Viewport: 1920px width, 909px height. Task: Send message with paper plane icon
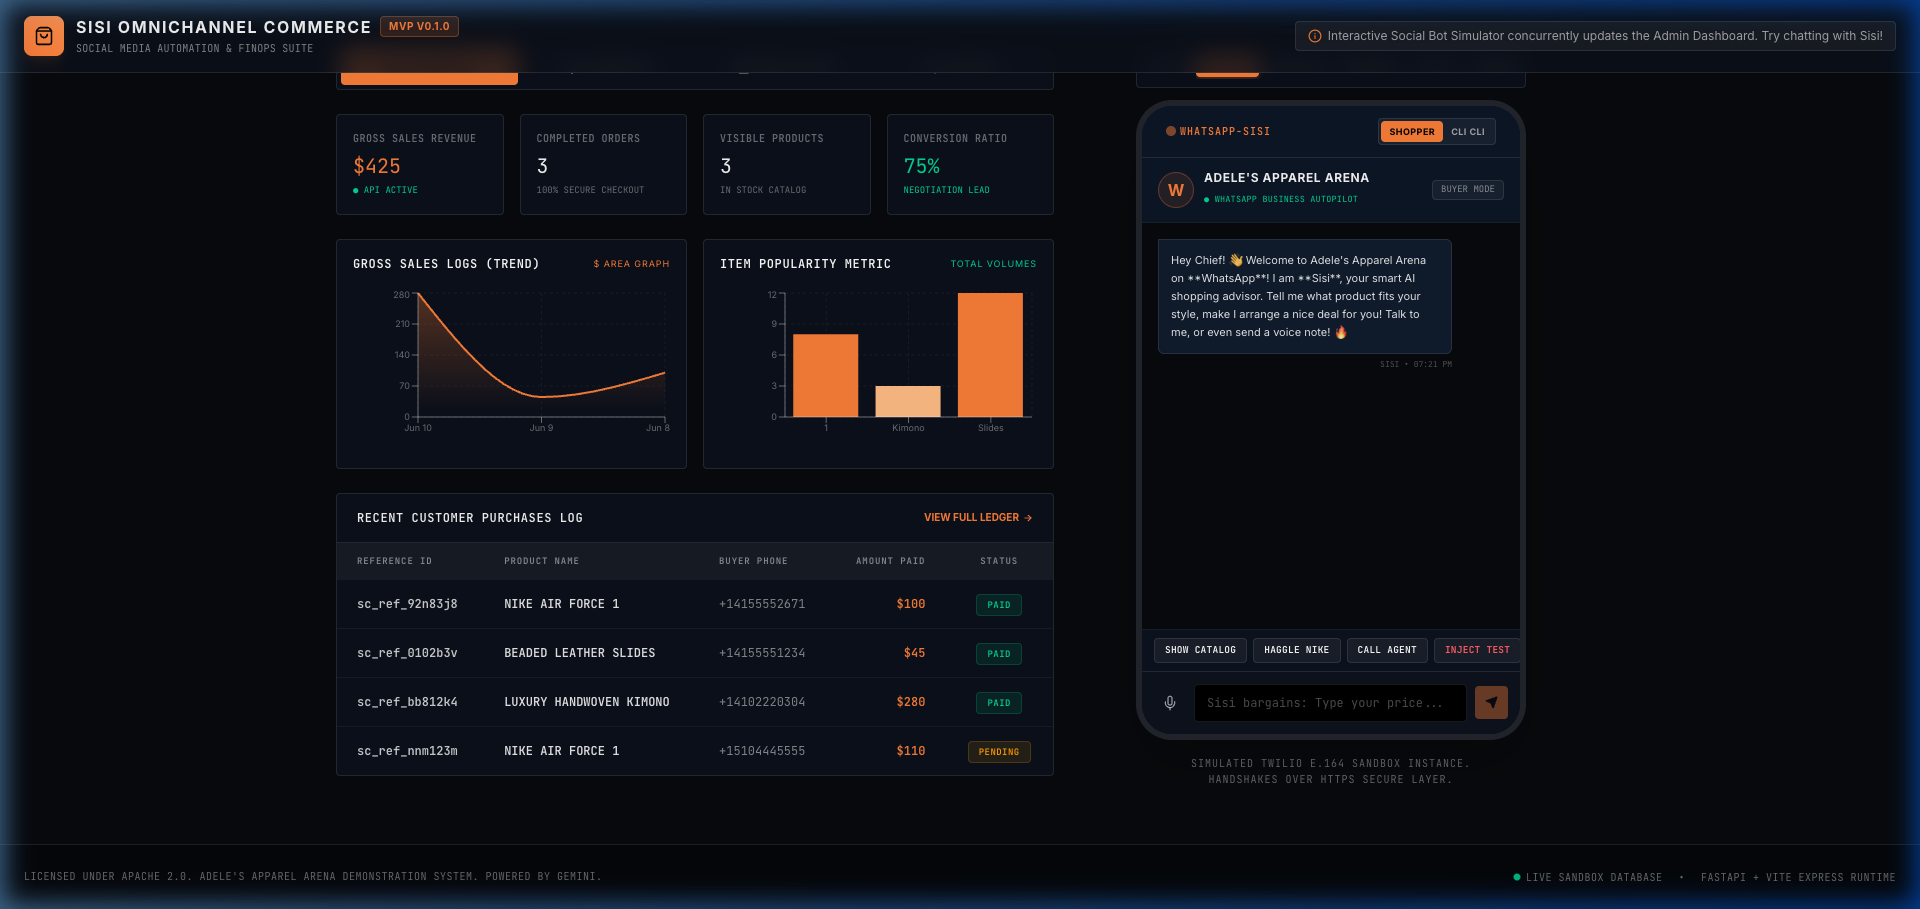pos(1491,702)
